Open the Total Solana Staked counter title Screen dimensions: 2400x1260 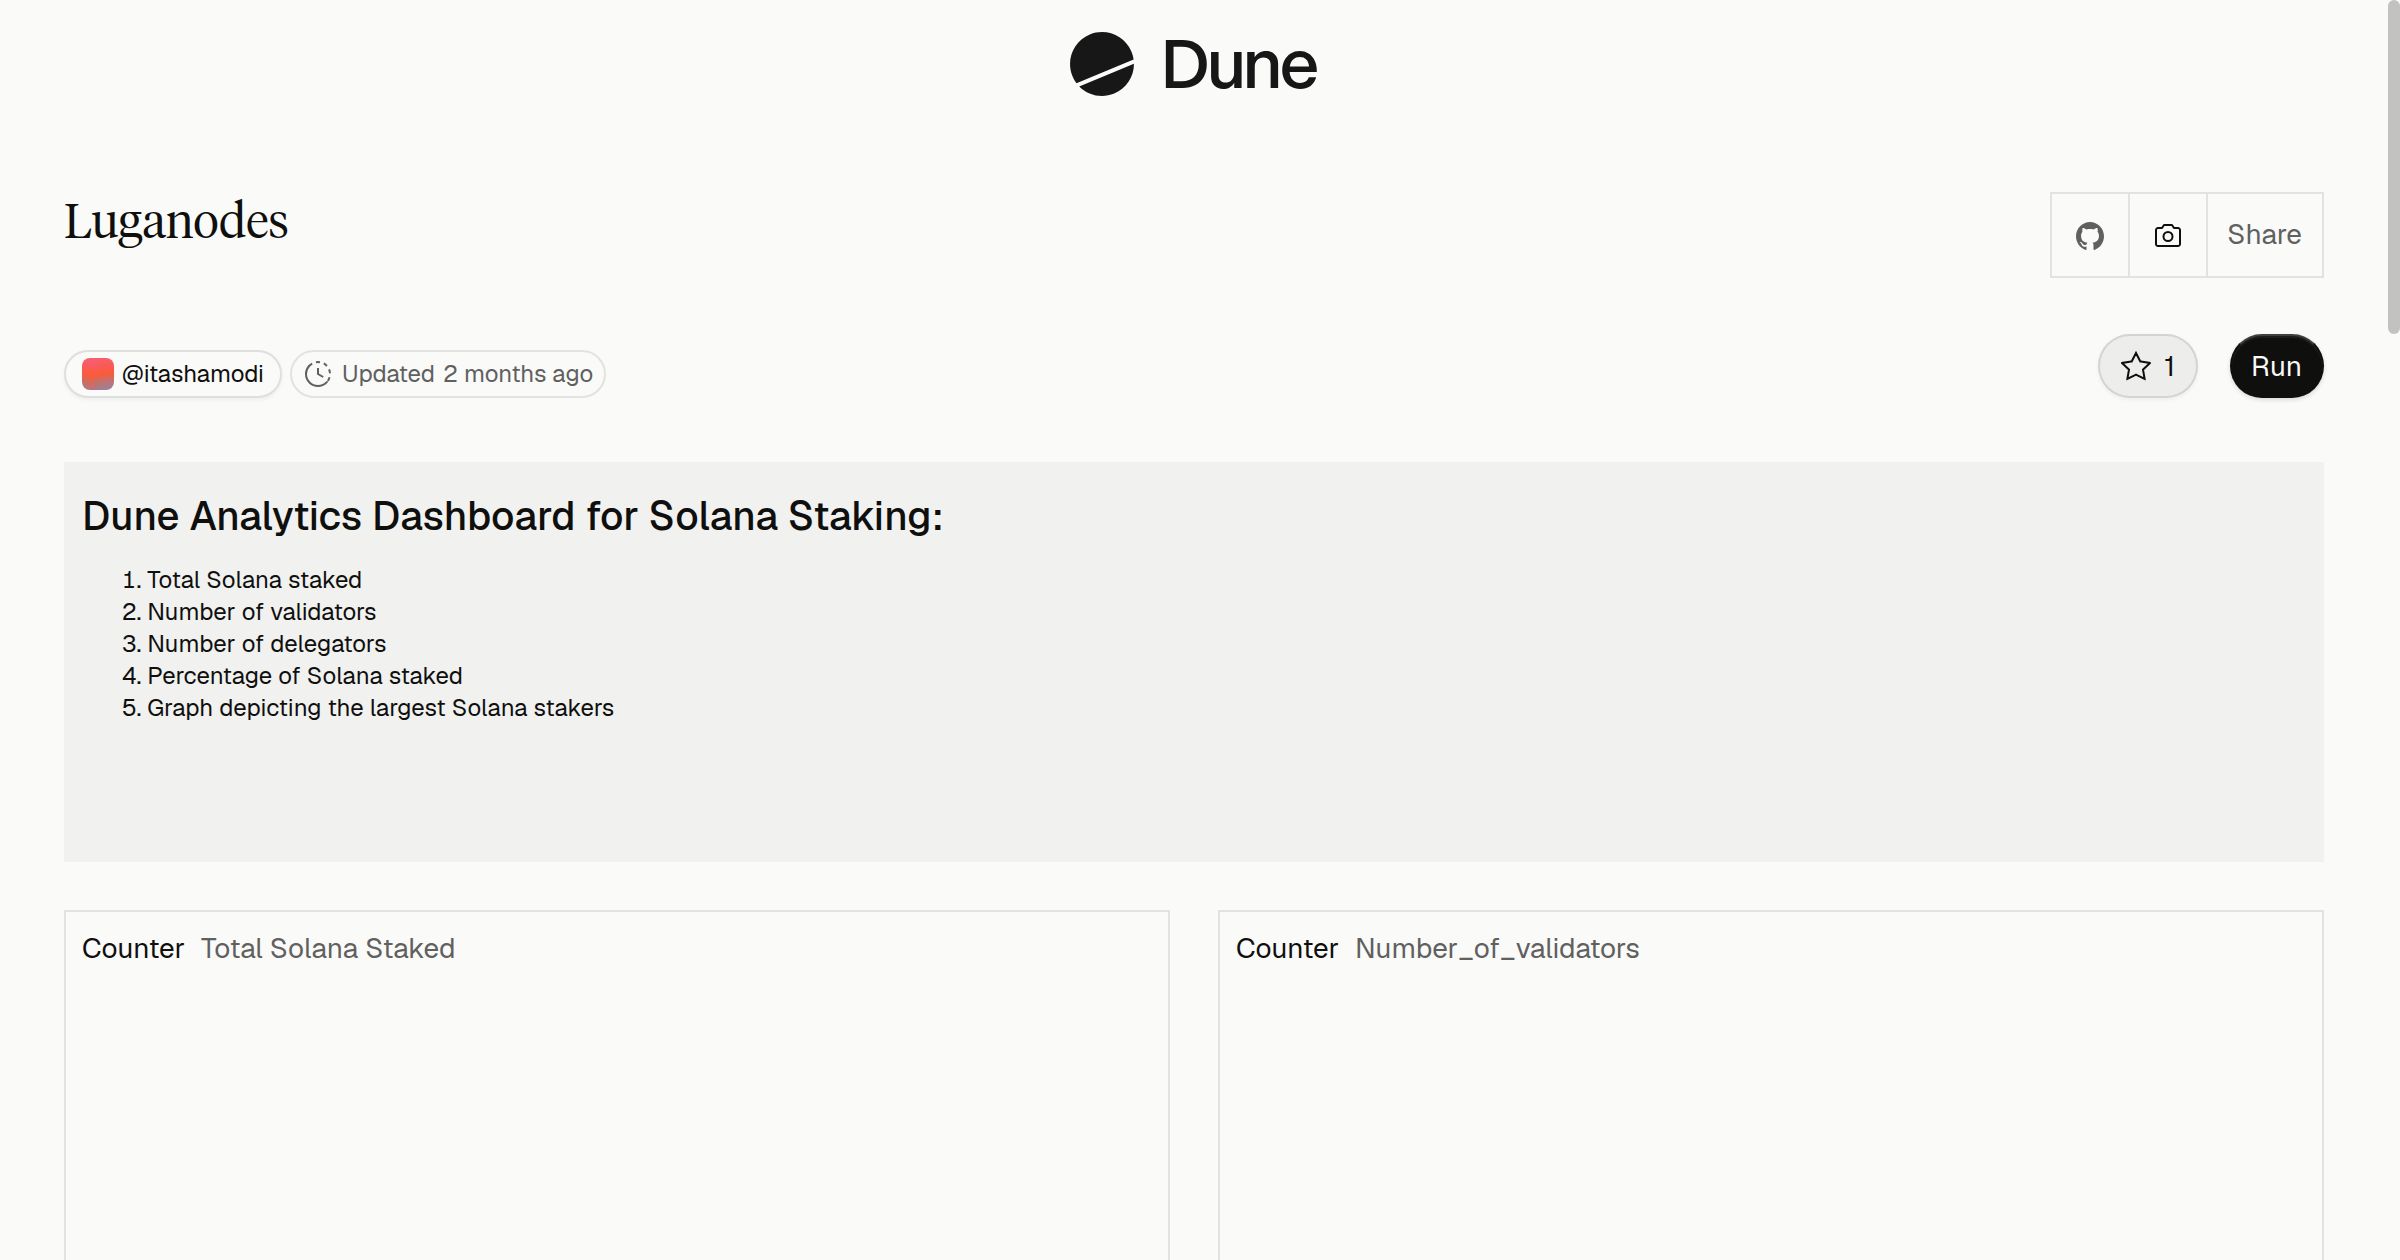point(327,948)
